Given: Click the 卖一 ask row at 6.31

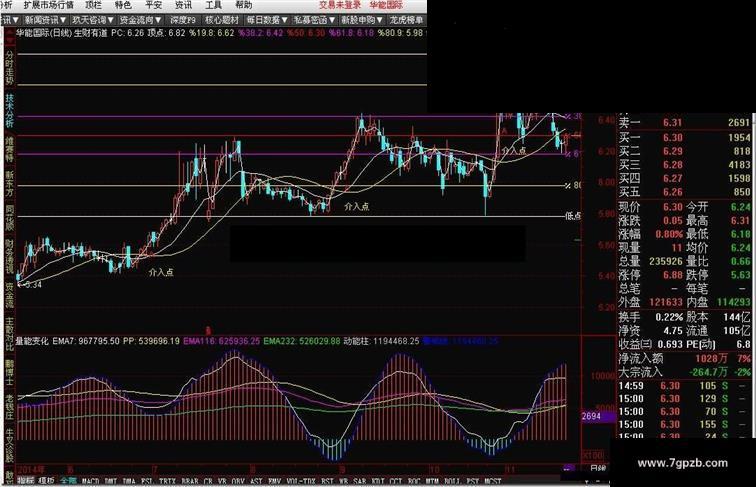Looking at the screenshot, I should coord(684,123).
